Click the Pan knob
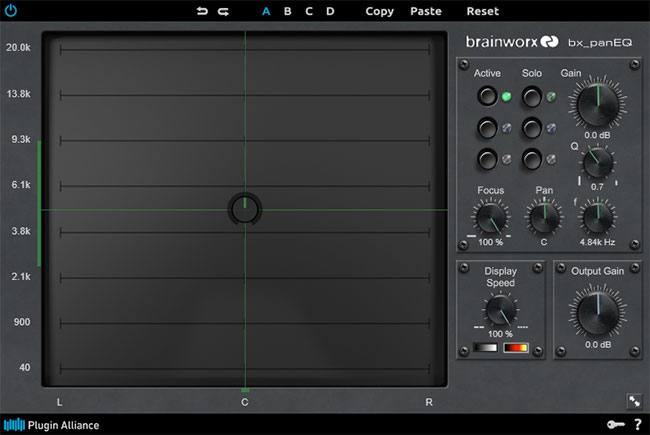Image resolution: width=650 pixels, height=435 pixels. tap(544, 218)
